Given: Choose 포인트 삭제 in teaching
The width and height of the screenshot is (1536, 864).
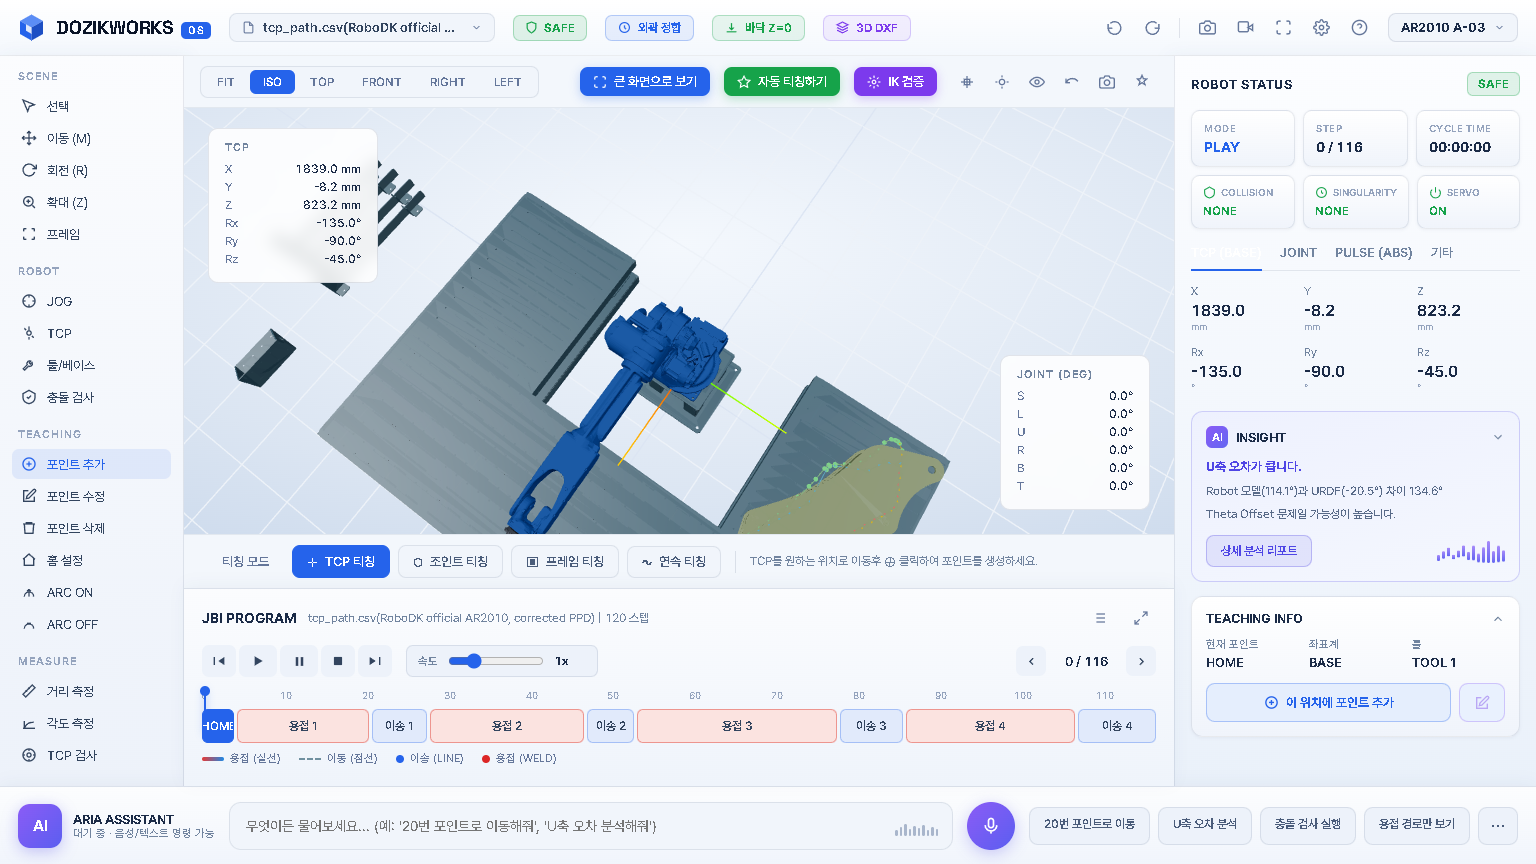Looking at the screenshot, I should pyautogui.click(x=91, y=528).
